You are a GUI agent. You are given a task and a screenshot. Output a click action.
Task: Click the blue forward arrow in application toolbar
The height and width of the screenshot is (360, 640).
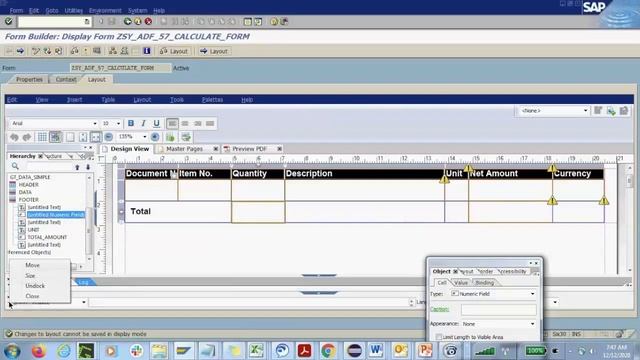tap(20, 51)
